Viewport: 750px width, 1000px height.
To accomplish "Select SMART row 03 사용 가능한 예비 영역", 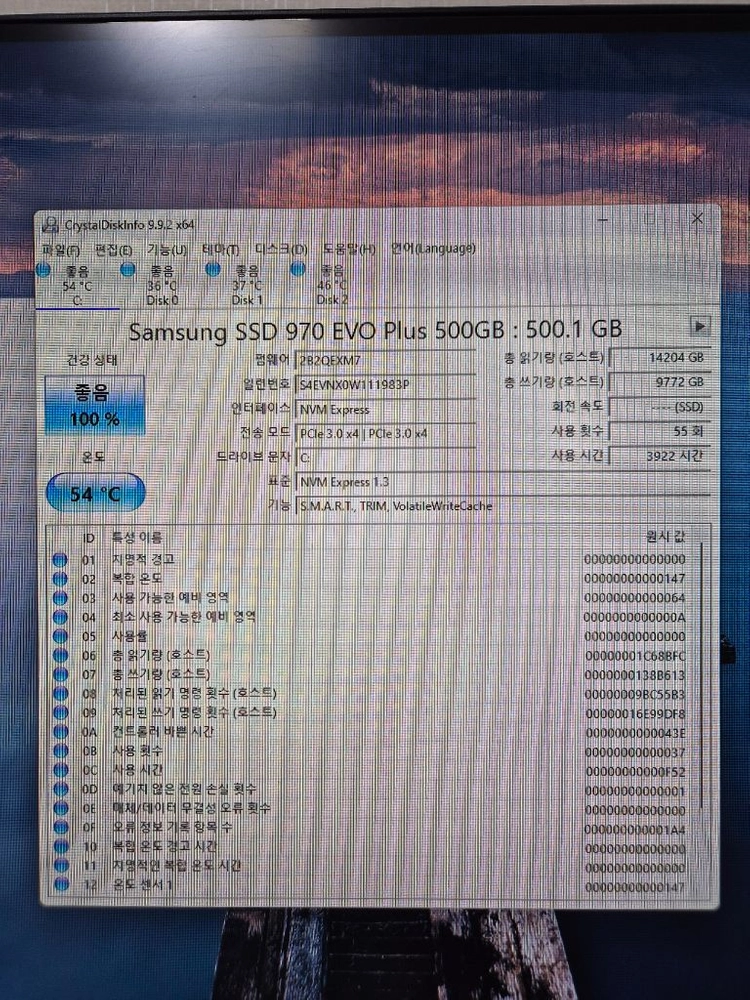I will click(x=372, y=598).
